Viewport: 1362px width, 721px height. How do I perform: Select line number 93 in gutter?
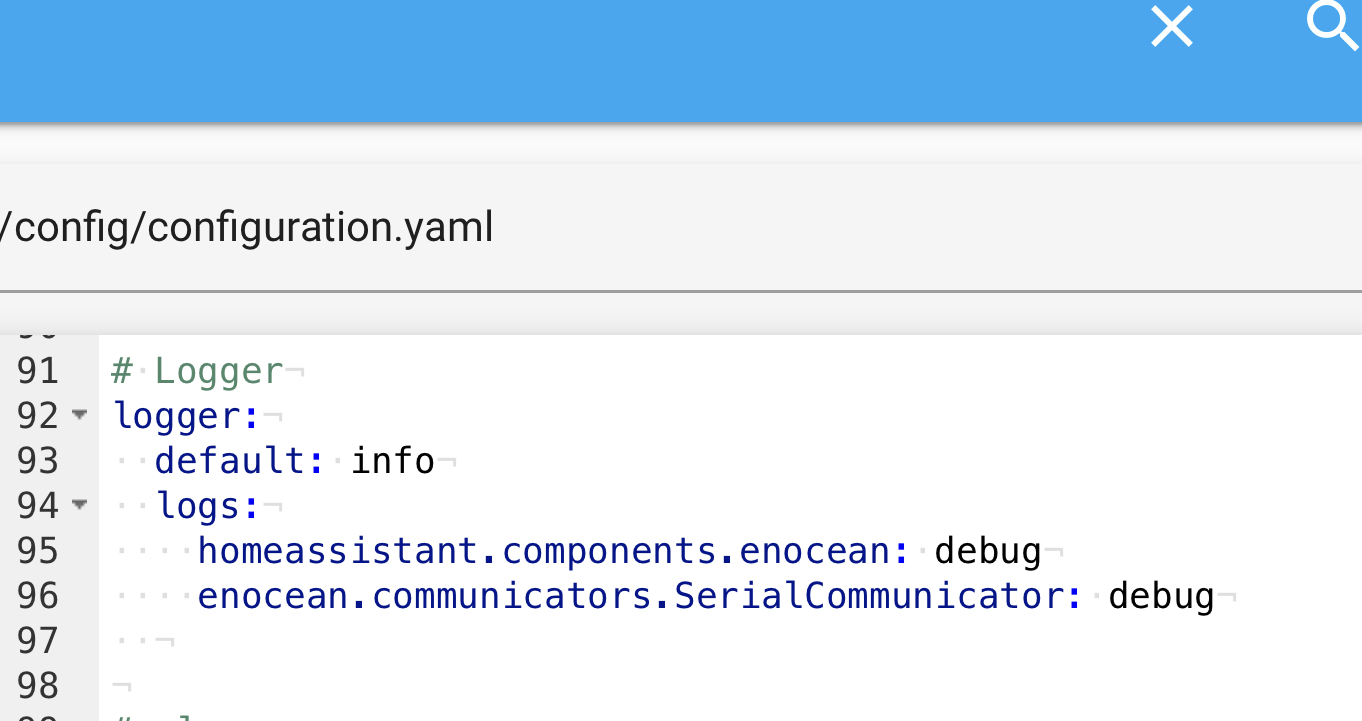pyautogui.click(x=38, y=461)
